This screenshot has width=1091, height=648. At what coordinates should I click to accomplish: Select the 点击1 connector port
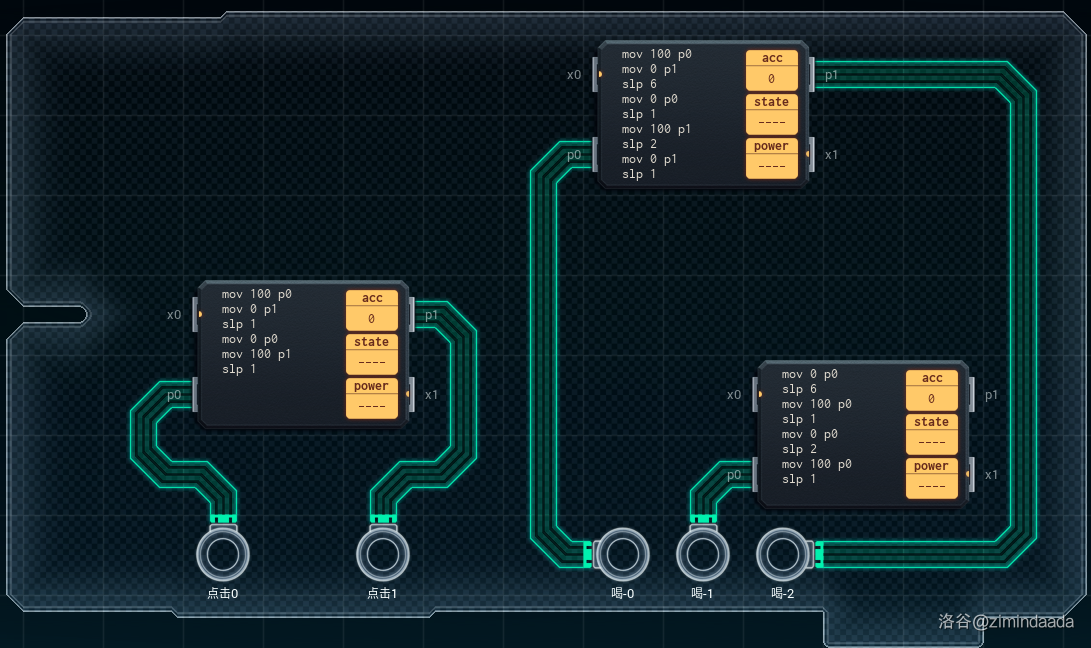pos(382,554)
